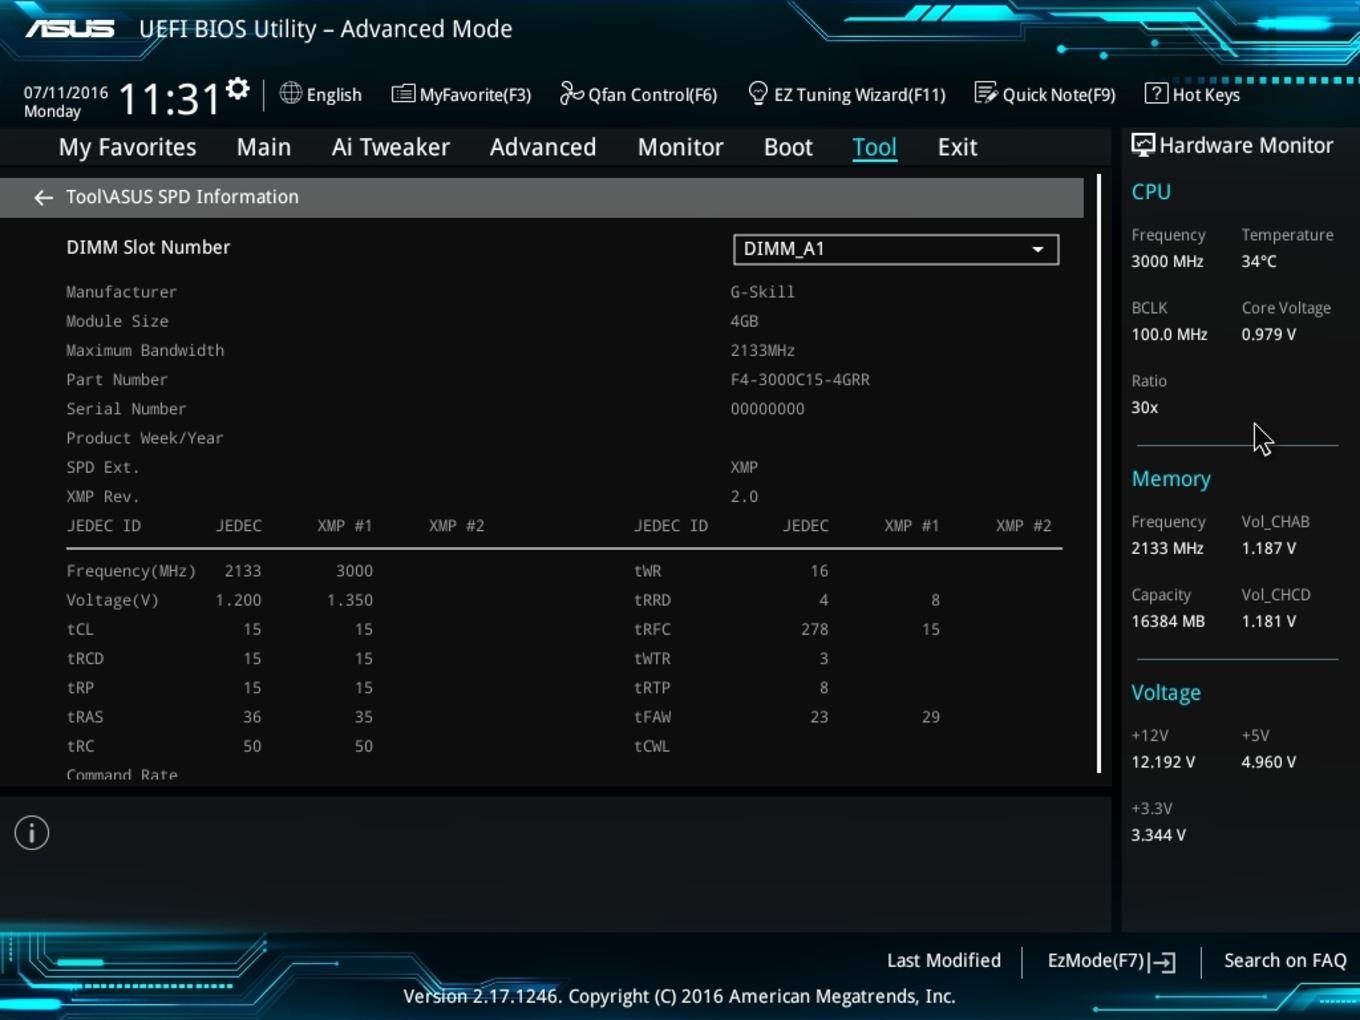Click the Hot Keys label

[x=1206, y=95]
